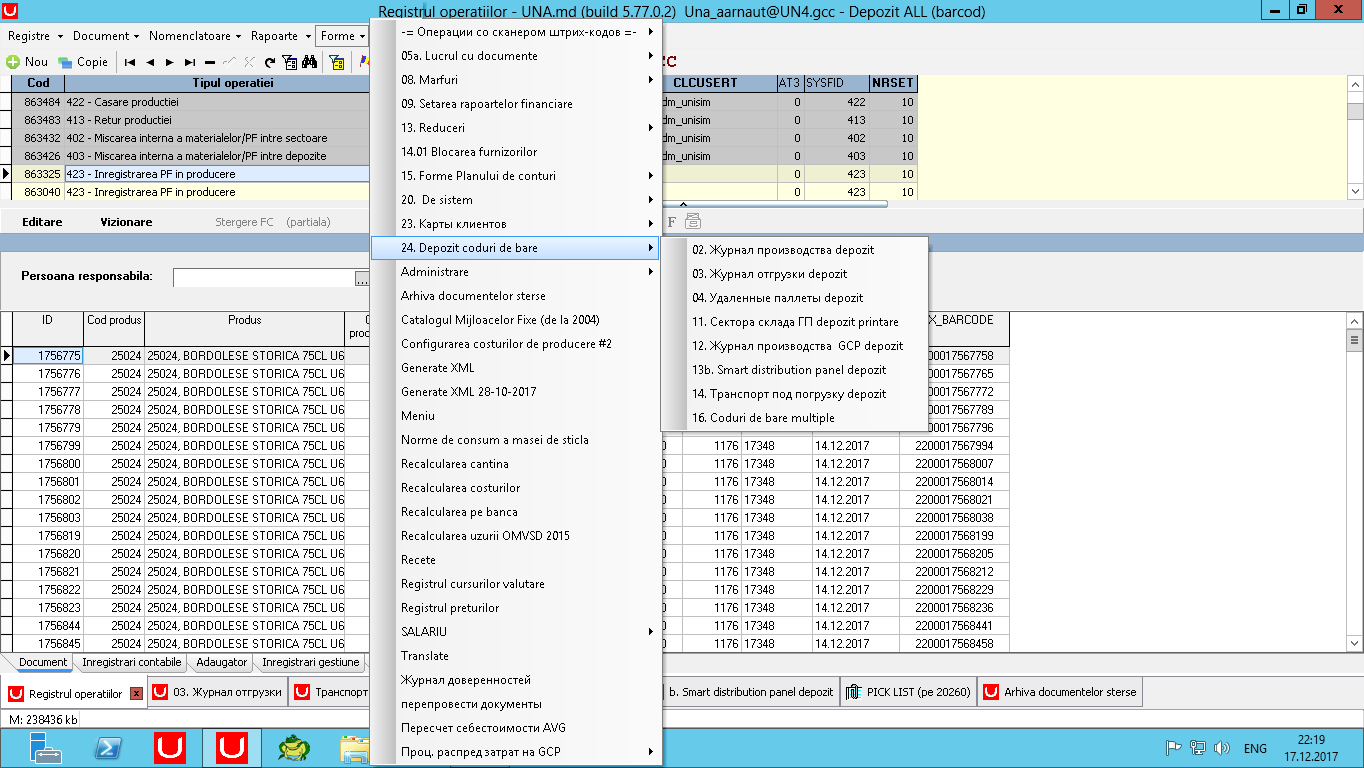This screenshot has height=768, width=1364.
Task: Switch to the PICK LIST (pe 20260) tab
Action: pyautogui.click(x=908, y=692)
